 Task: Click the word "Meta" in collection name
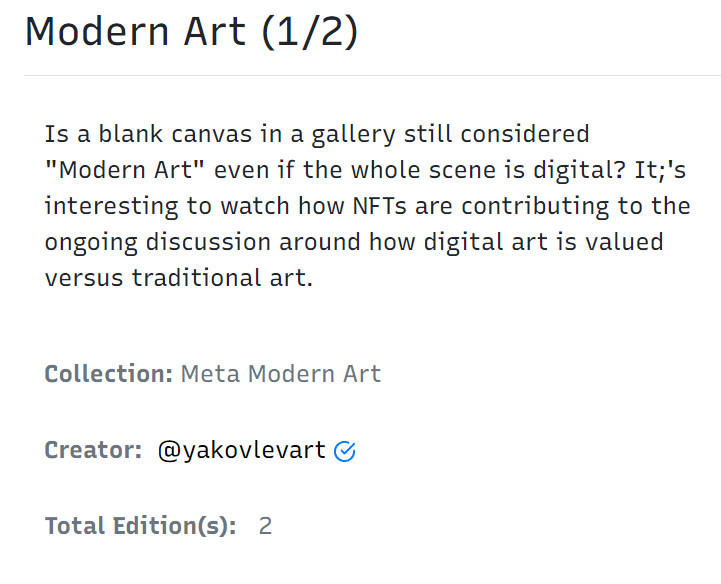tap(211, 373)
